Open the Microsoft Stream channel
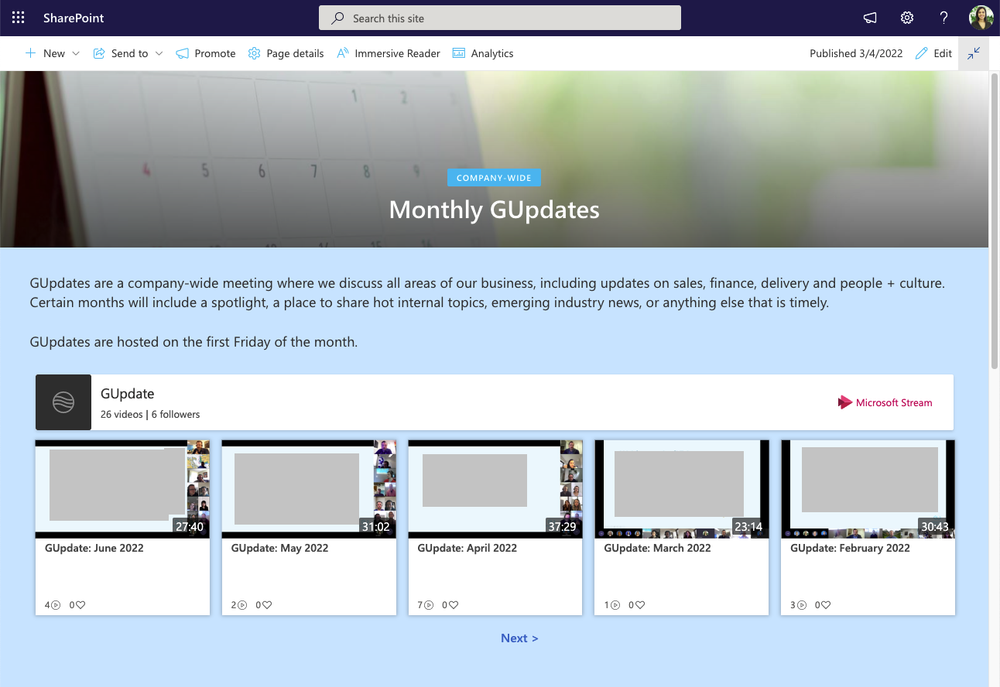The height and width of the screenshot is (687, 1000). coord(884,402)
